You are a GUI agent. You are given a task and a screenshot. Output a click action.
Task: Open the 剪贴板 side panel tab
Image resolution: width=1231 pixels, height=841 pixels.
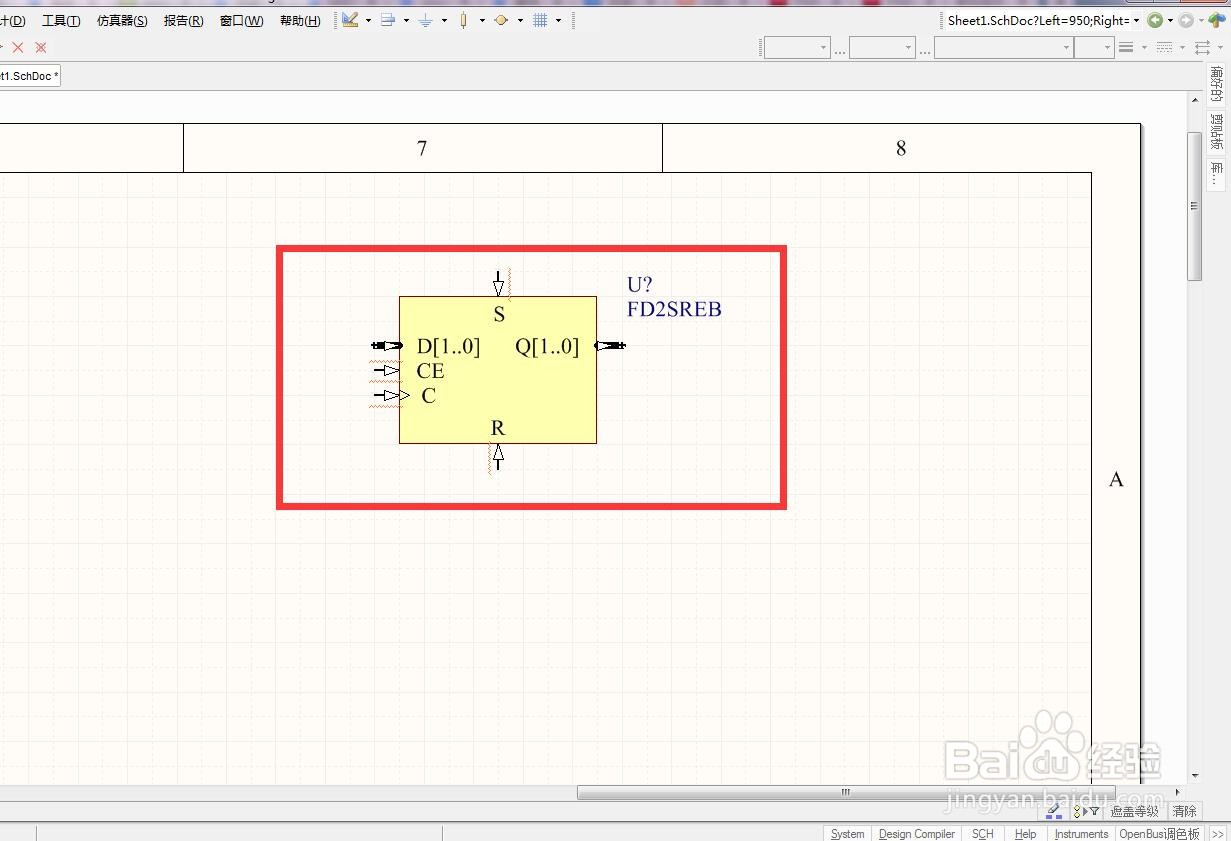(x=1217, y=131)
